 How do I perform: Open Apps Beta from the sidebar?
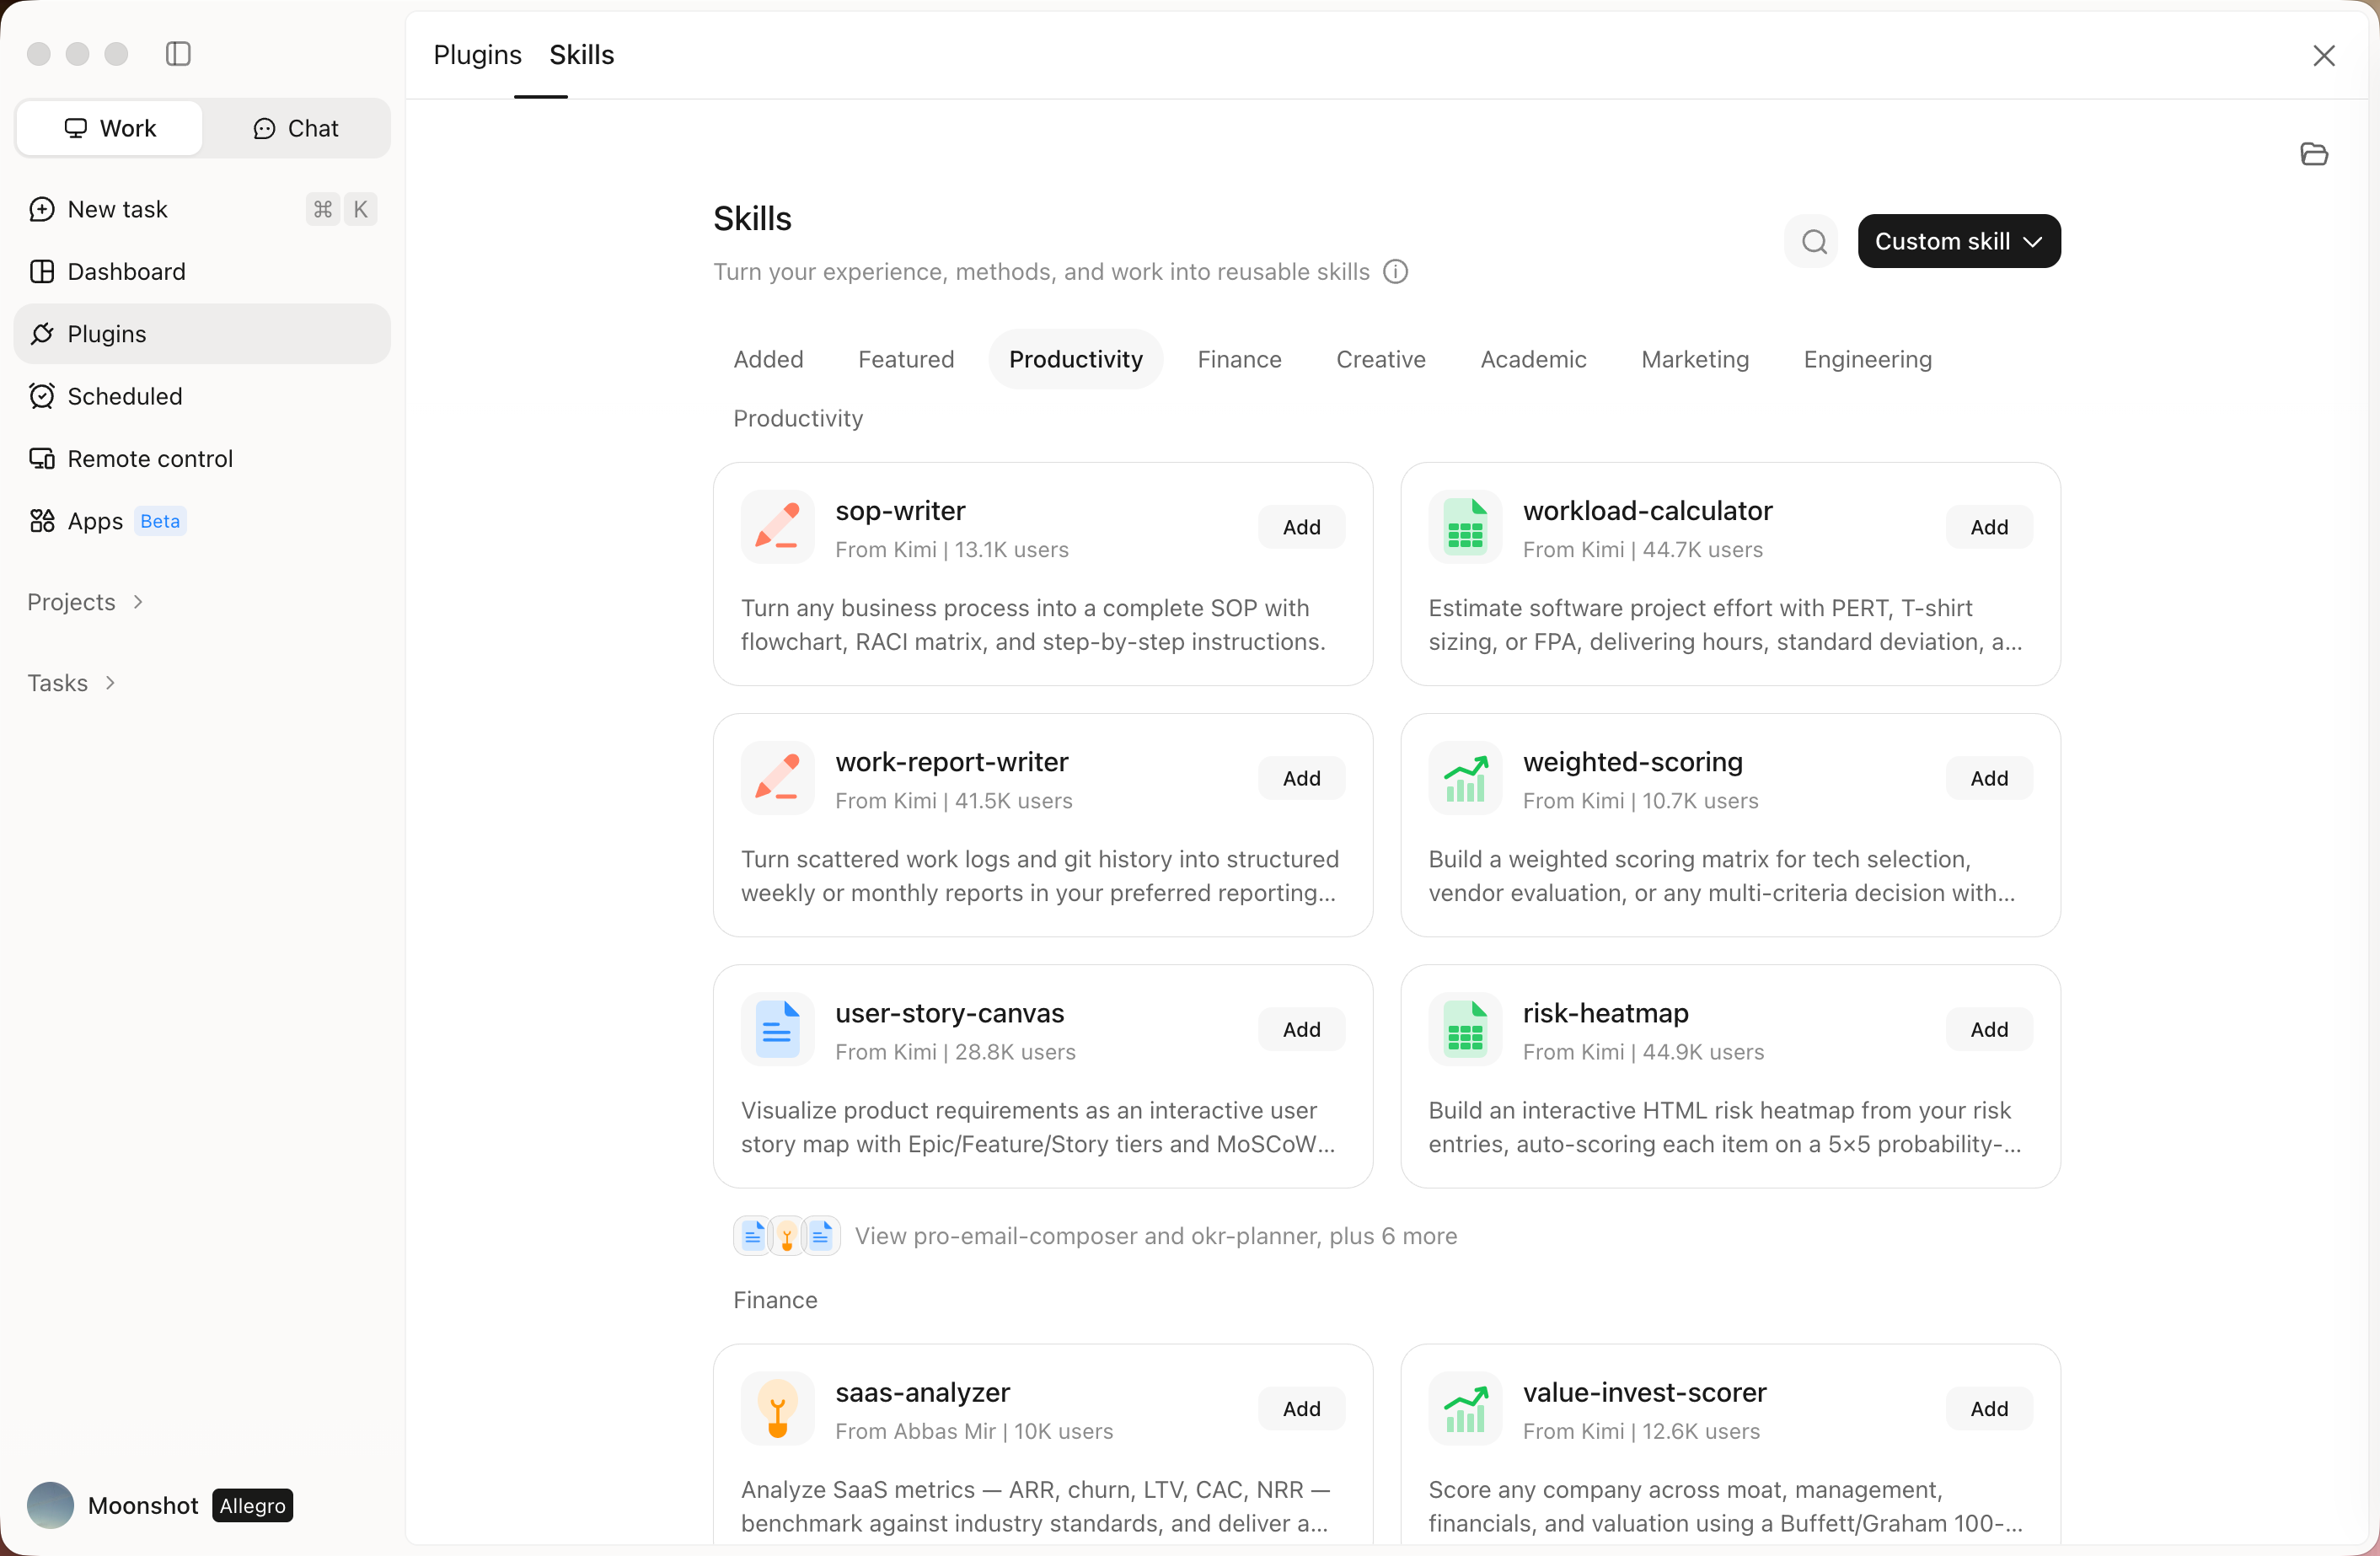[202, 521]
